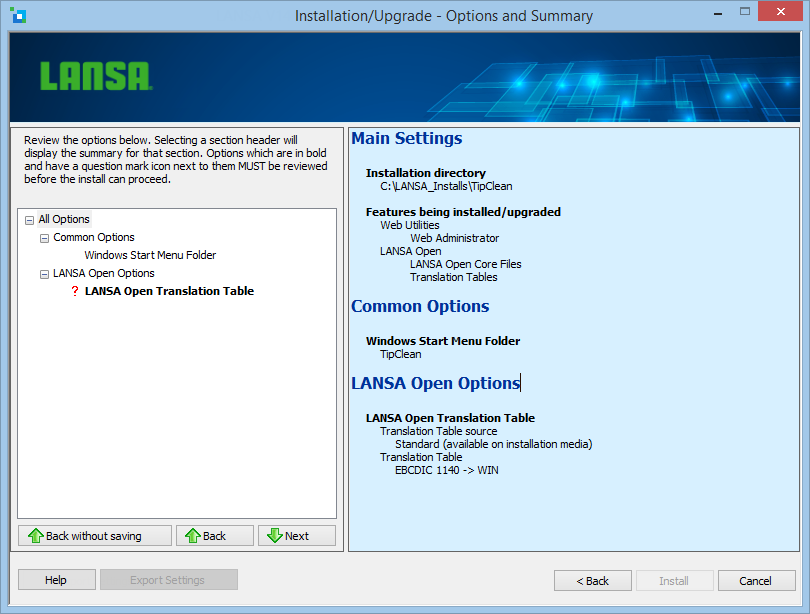Click the greyed-out Install button
Image resolution: width=810 pixels, height=614 pixels.
point(675,581)
